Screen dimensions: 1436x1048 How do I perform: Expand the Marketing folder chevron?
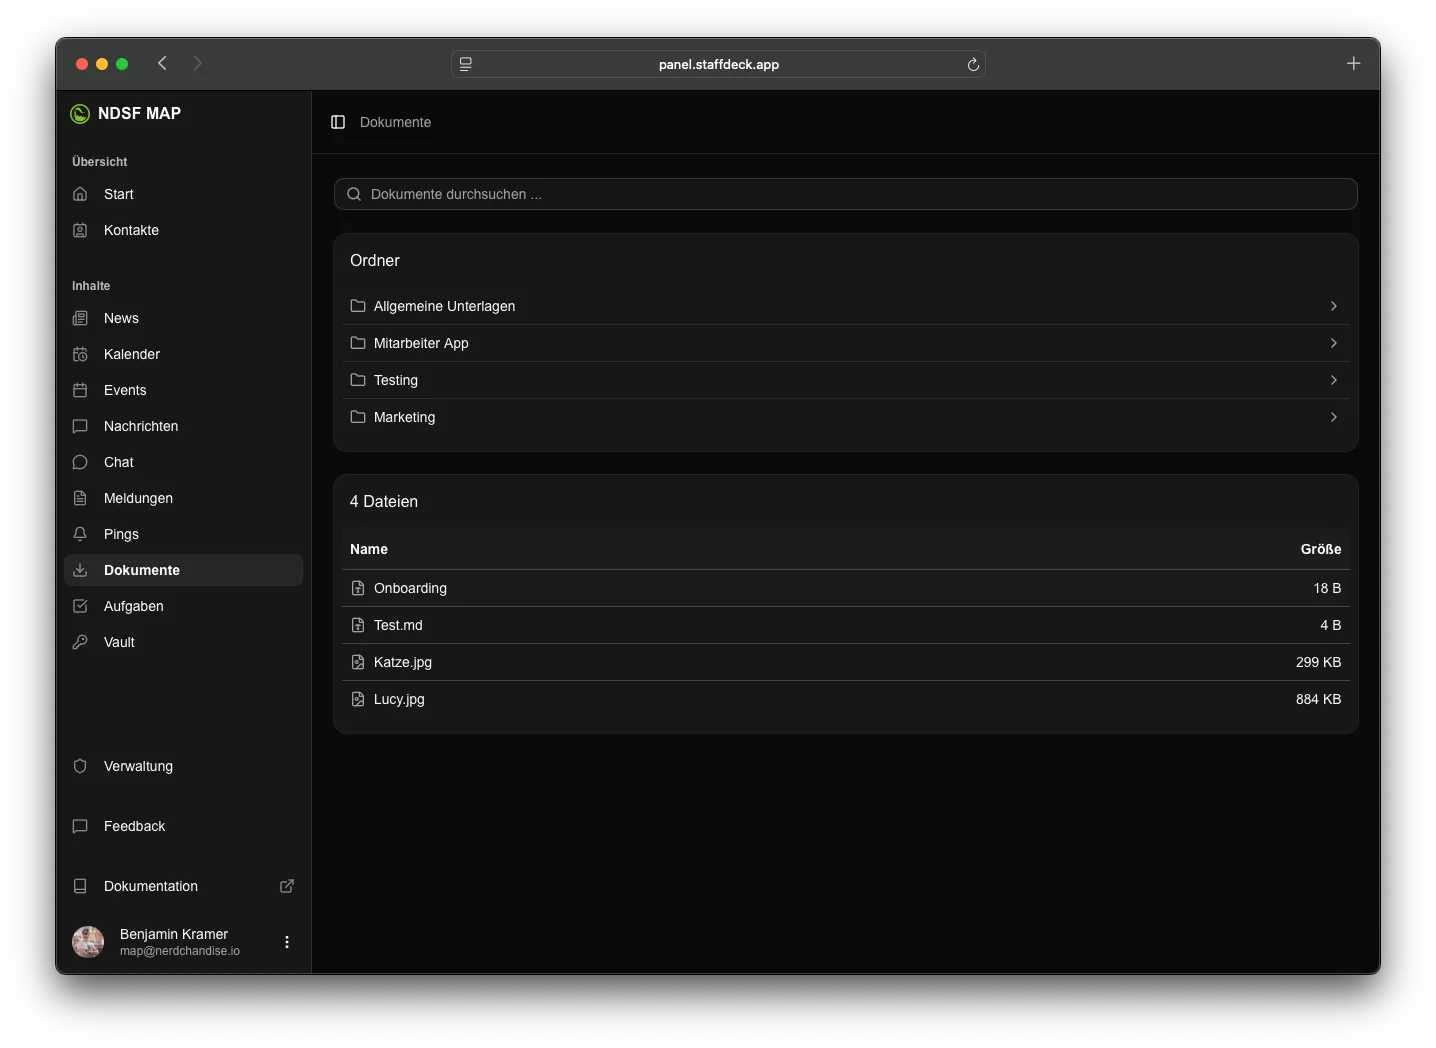[1334, 417]
